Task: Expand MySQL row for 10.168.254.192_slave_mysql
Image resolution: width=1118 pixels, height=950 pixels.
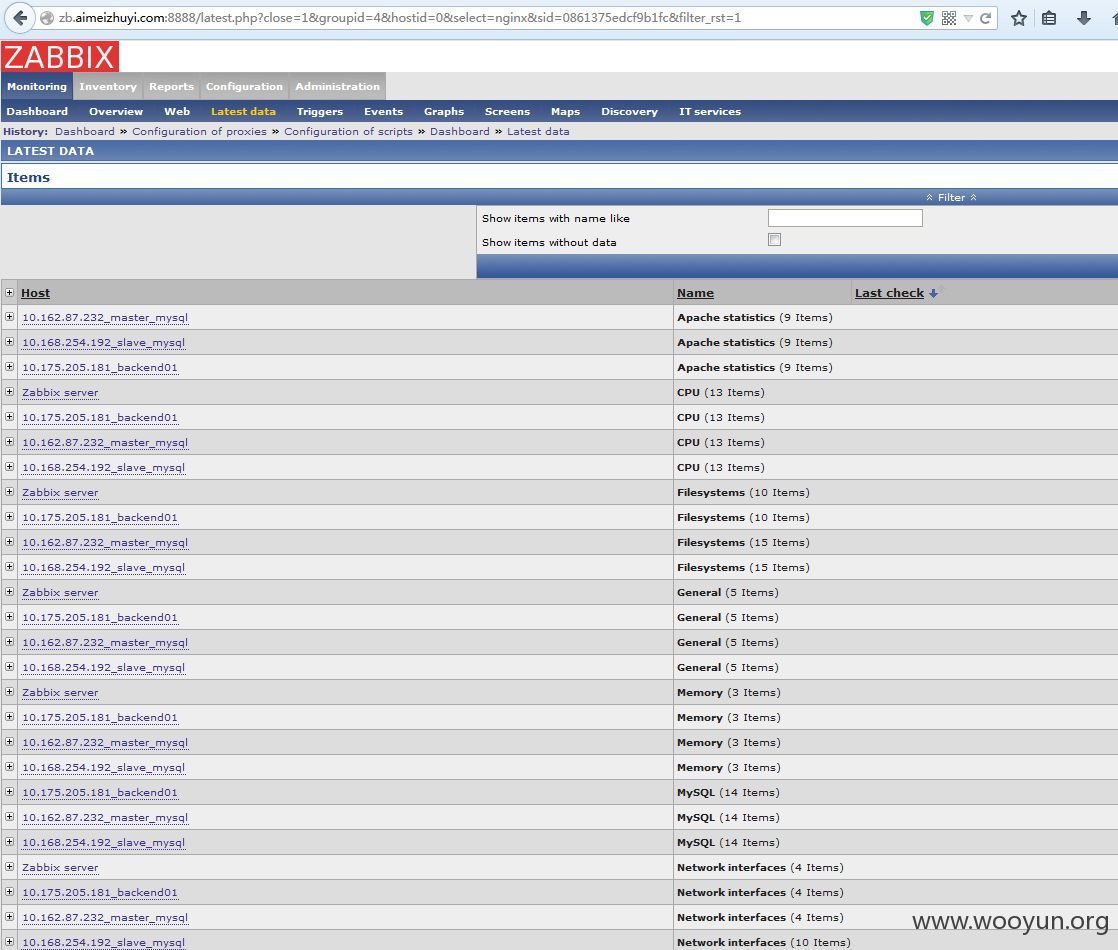Action: (x=9, y=842)
